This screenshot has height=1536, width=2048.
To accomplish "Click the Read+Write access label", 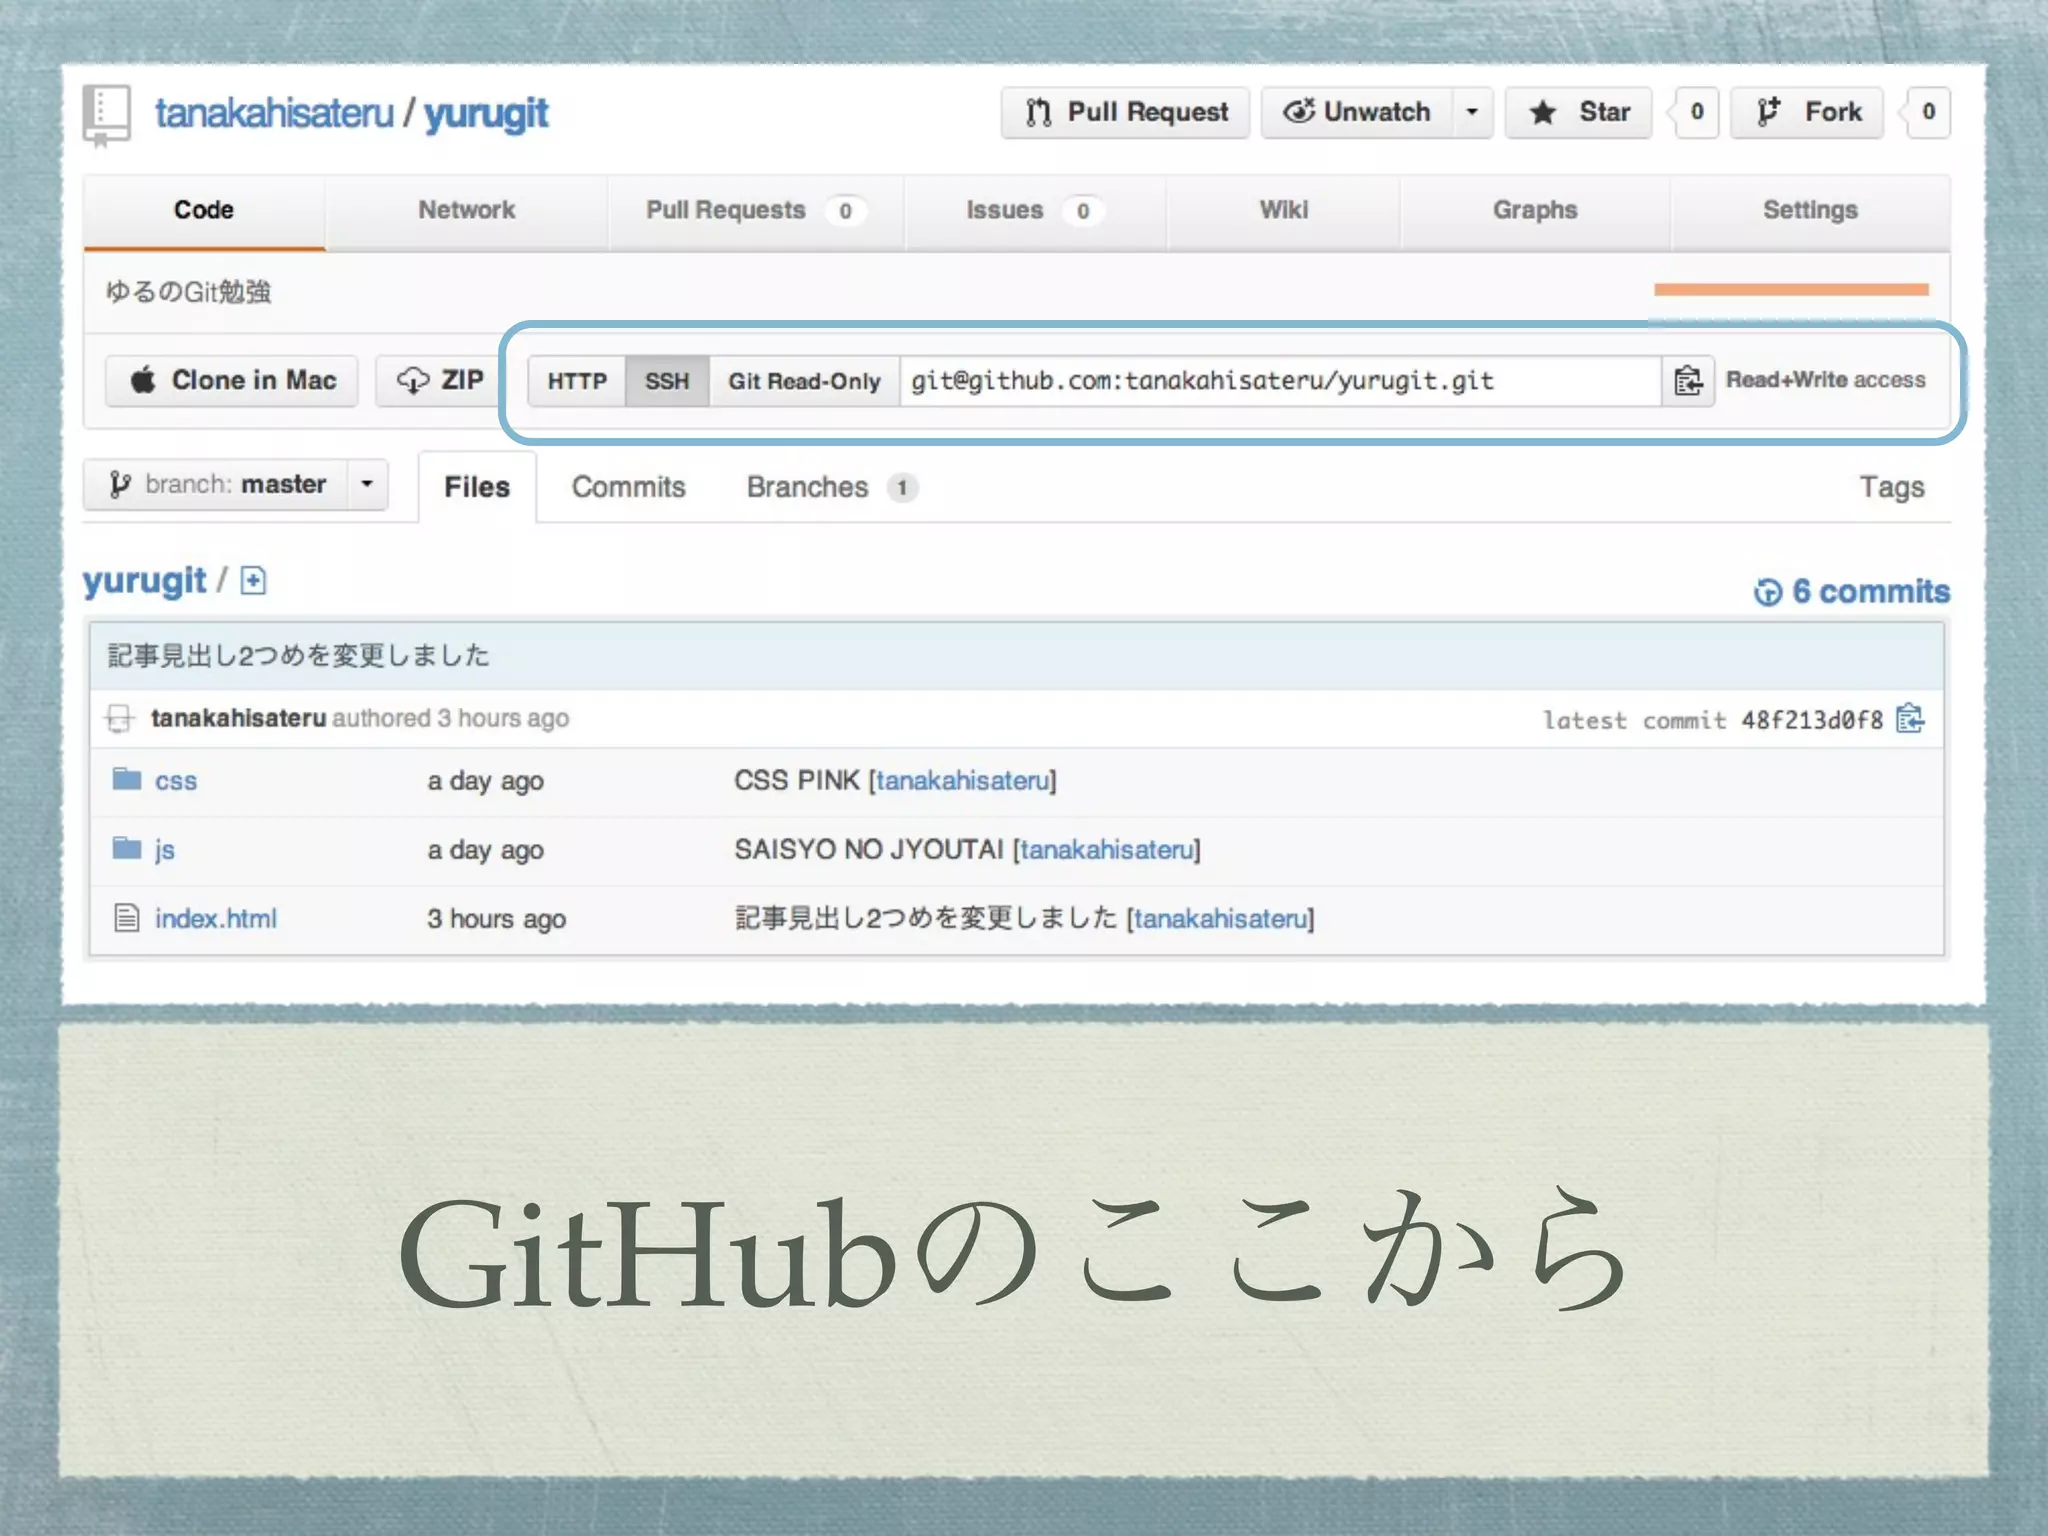I will [x=1825, y=380].
